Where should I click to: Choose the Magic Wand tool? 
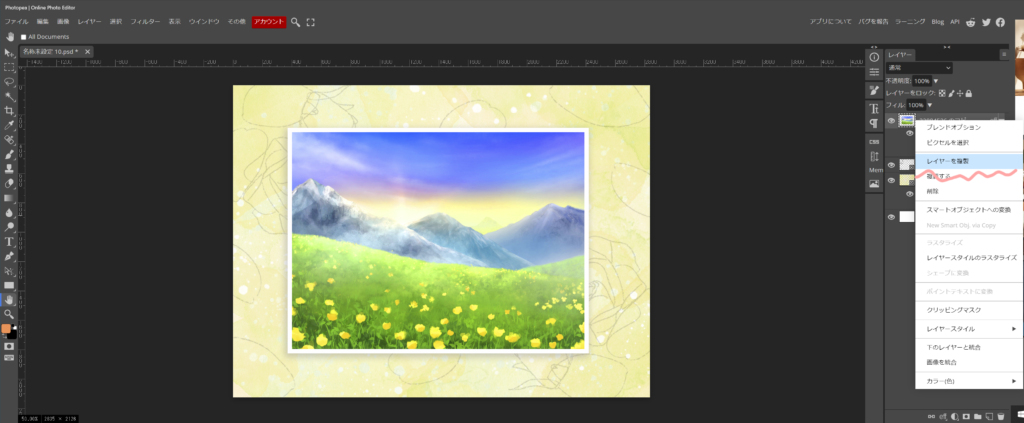[x=9, y=96]
